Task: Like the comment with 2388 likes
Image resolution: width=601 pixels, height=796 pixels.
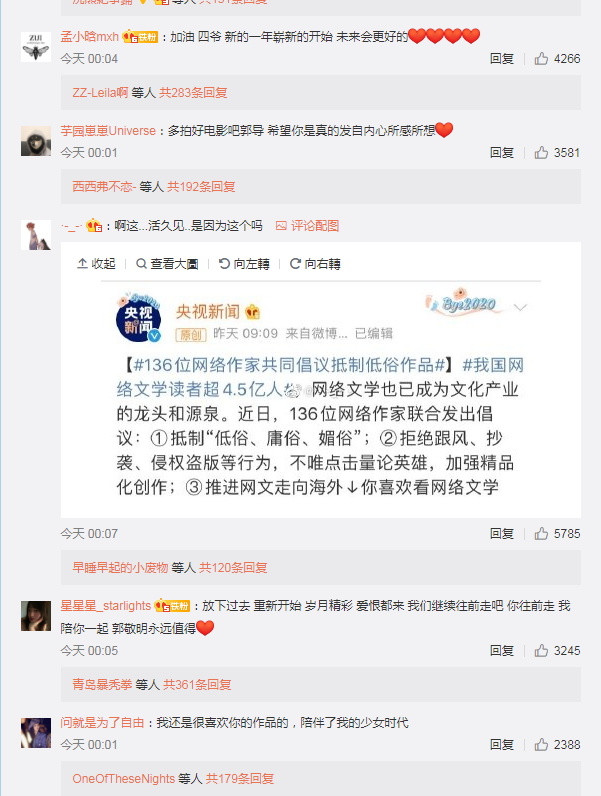Action: point(541,745)
